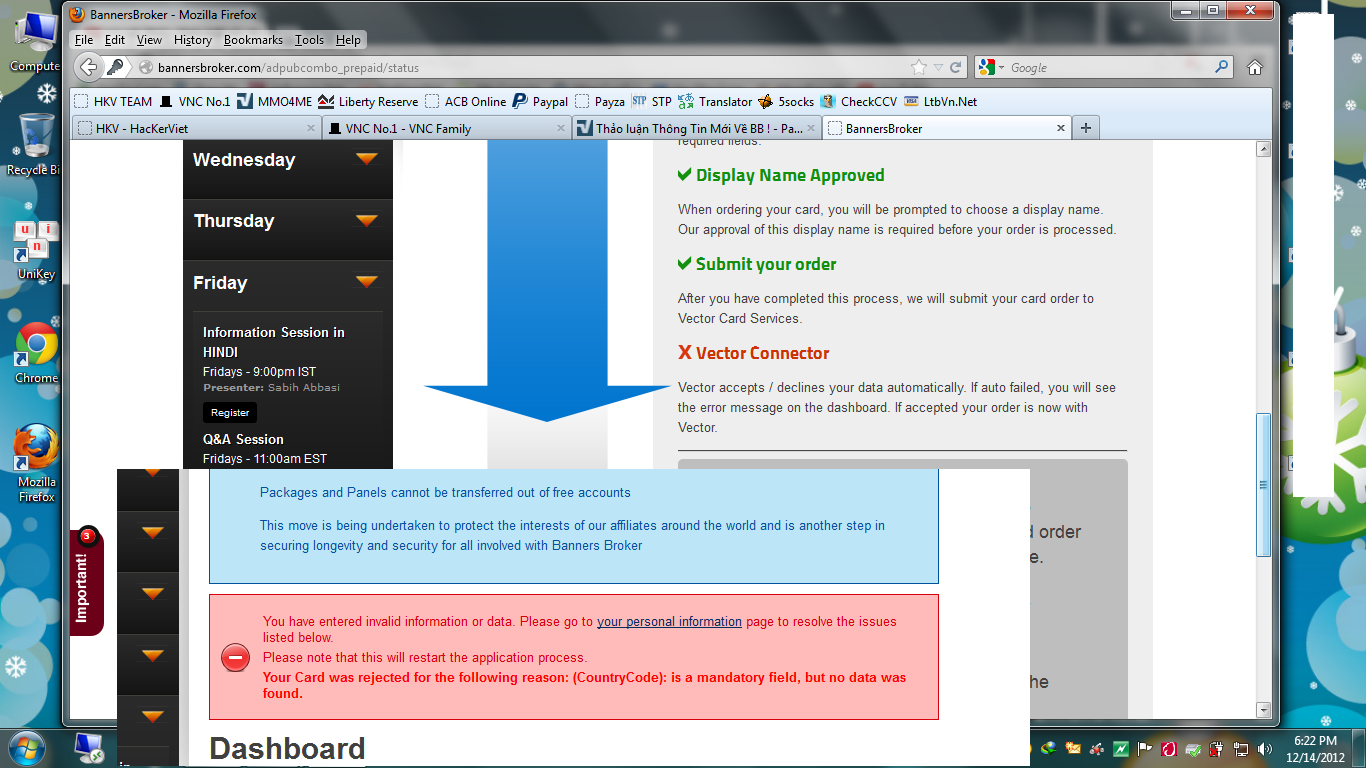Open the Windows Start menu
This screenshot has height=768, width=1366.
[26, 748]
